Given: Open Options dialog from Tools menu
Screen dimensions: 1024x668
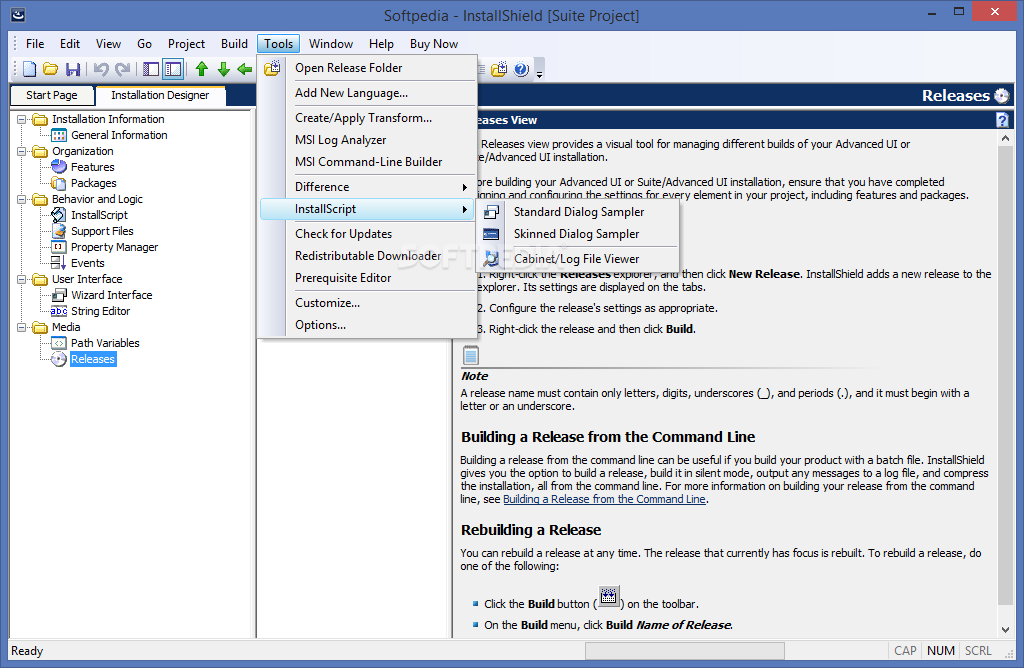Looking at the screenshot, I should tap(367, 325).
